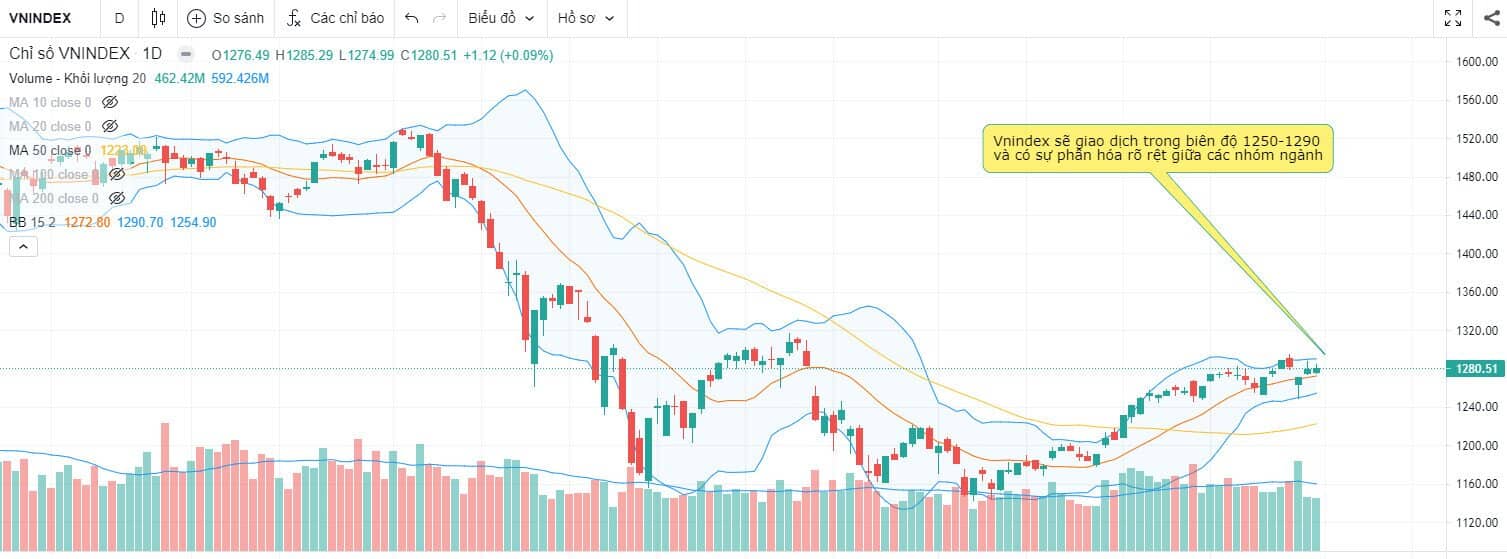This screenshot has height=559, width=1507.
Task: Enter fullscreen chart mode
Action: point(1454,18)
